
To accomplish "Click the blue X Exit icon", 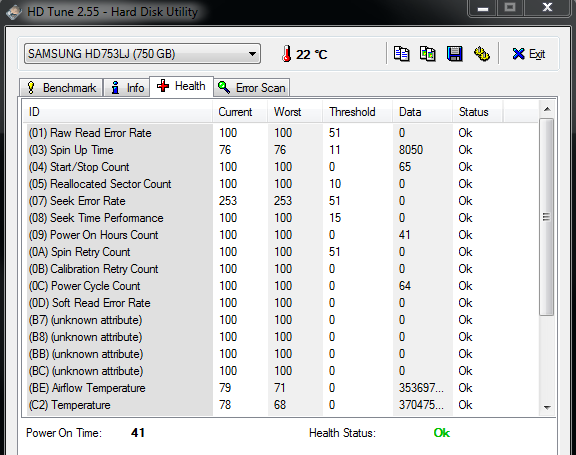I will [x=518, y=54].
